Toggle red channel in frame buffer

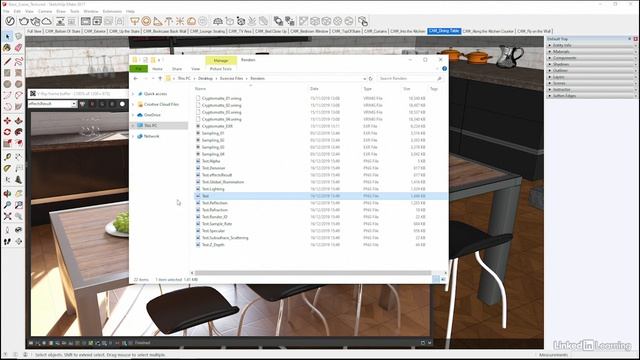(x=92, y=104)
